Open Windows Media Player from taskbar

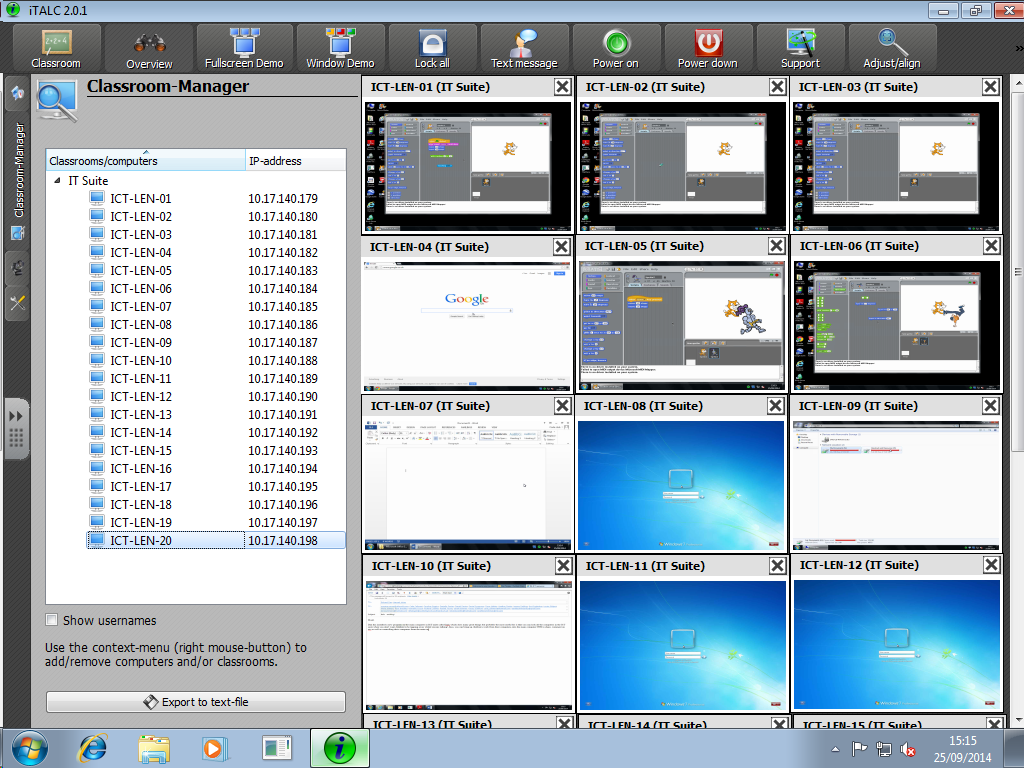[214, 748]
